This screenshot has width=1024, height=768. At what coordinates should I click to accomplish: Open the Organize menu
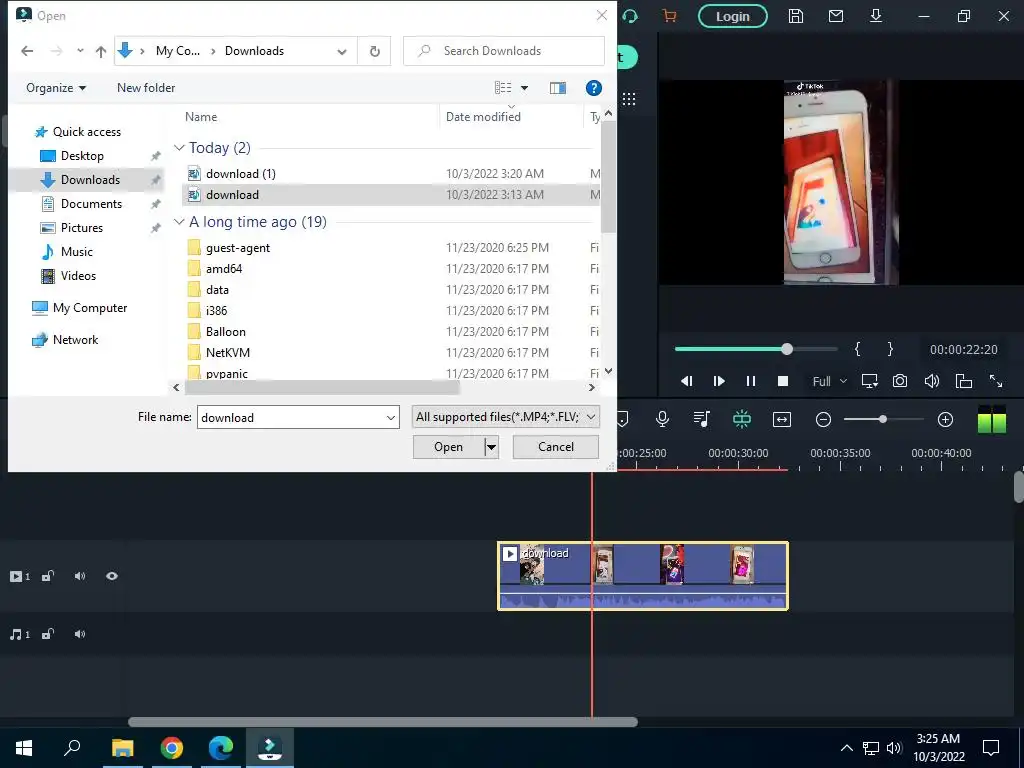point(56,88)
